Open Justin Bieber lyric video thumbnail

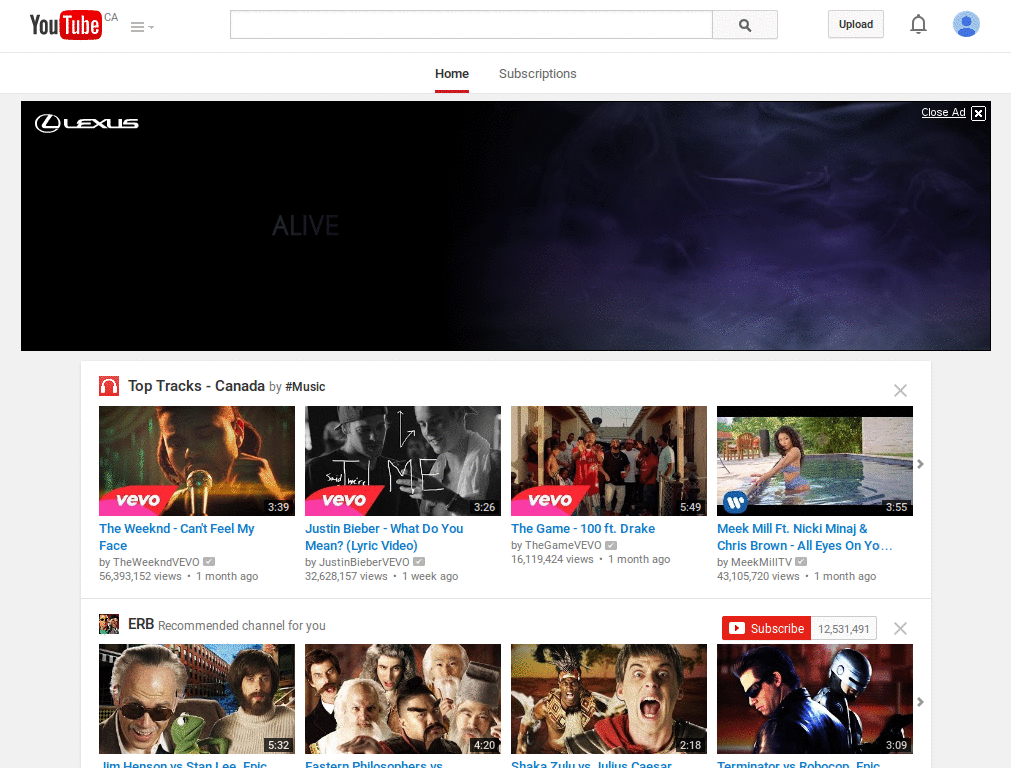click(x=403, y=461)
